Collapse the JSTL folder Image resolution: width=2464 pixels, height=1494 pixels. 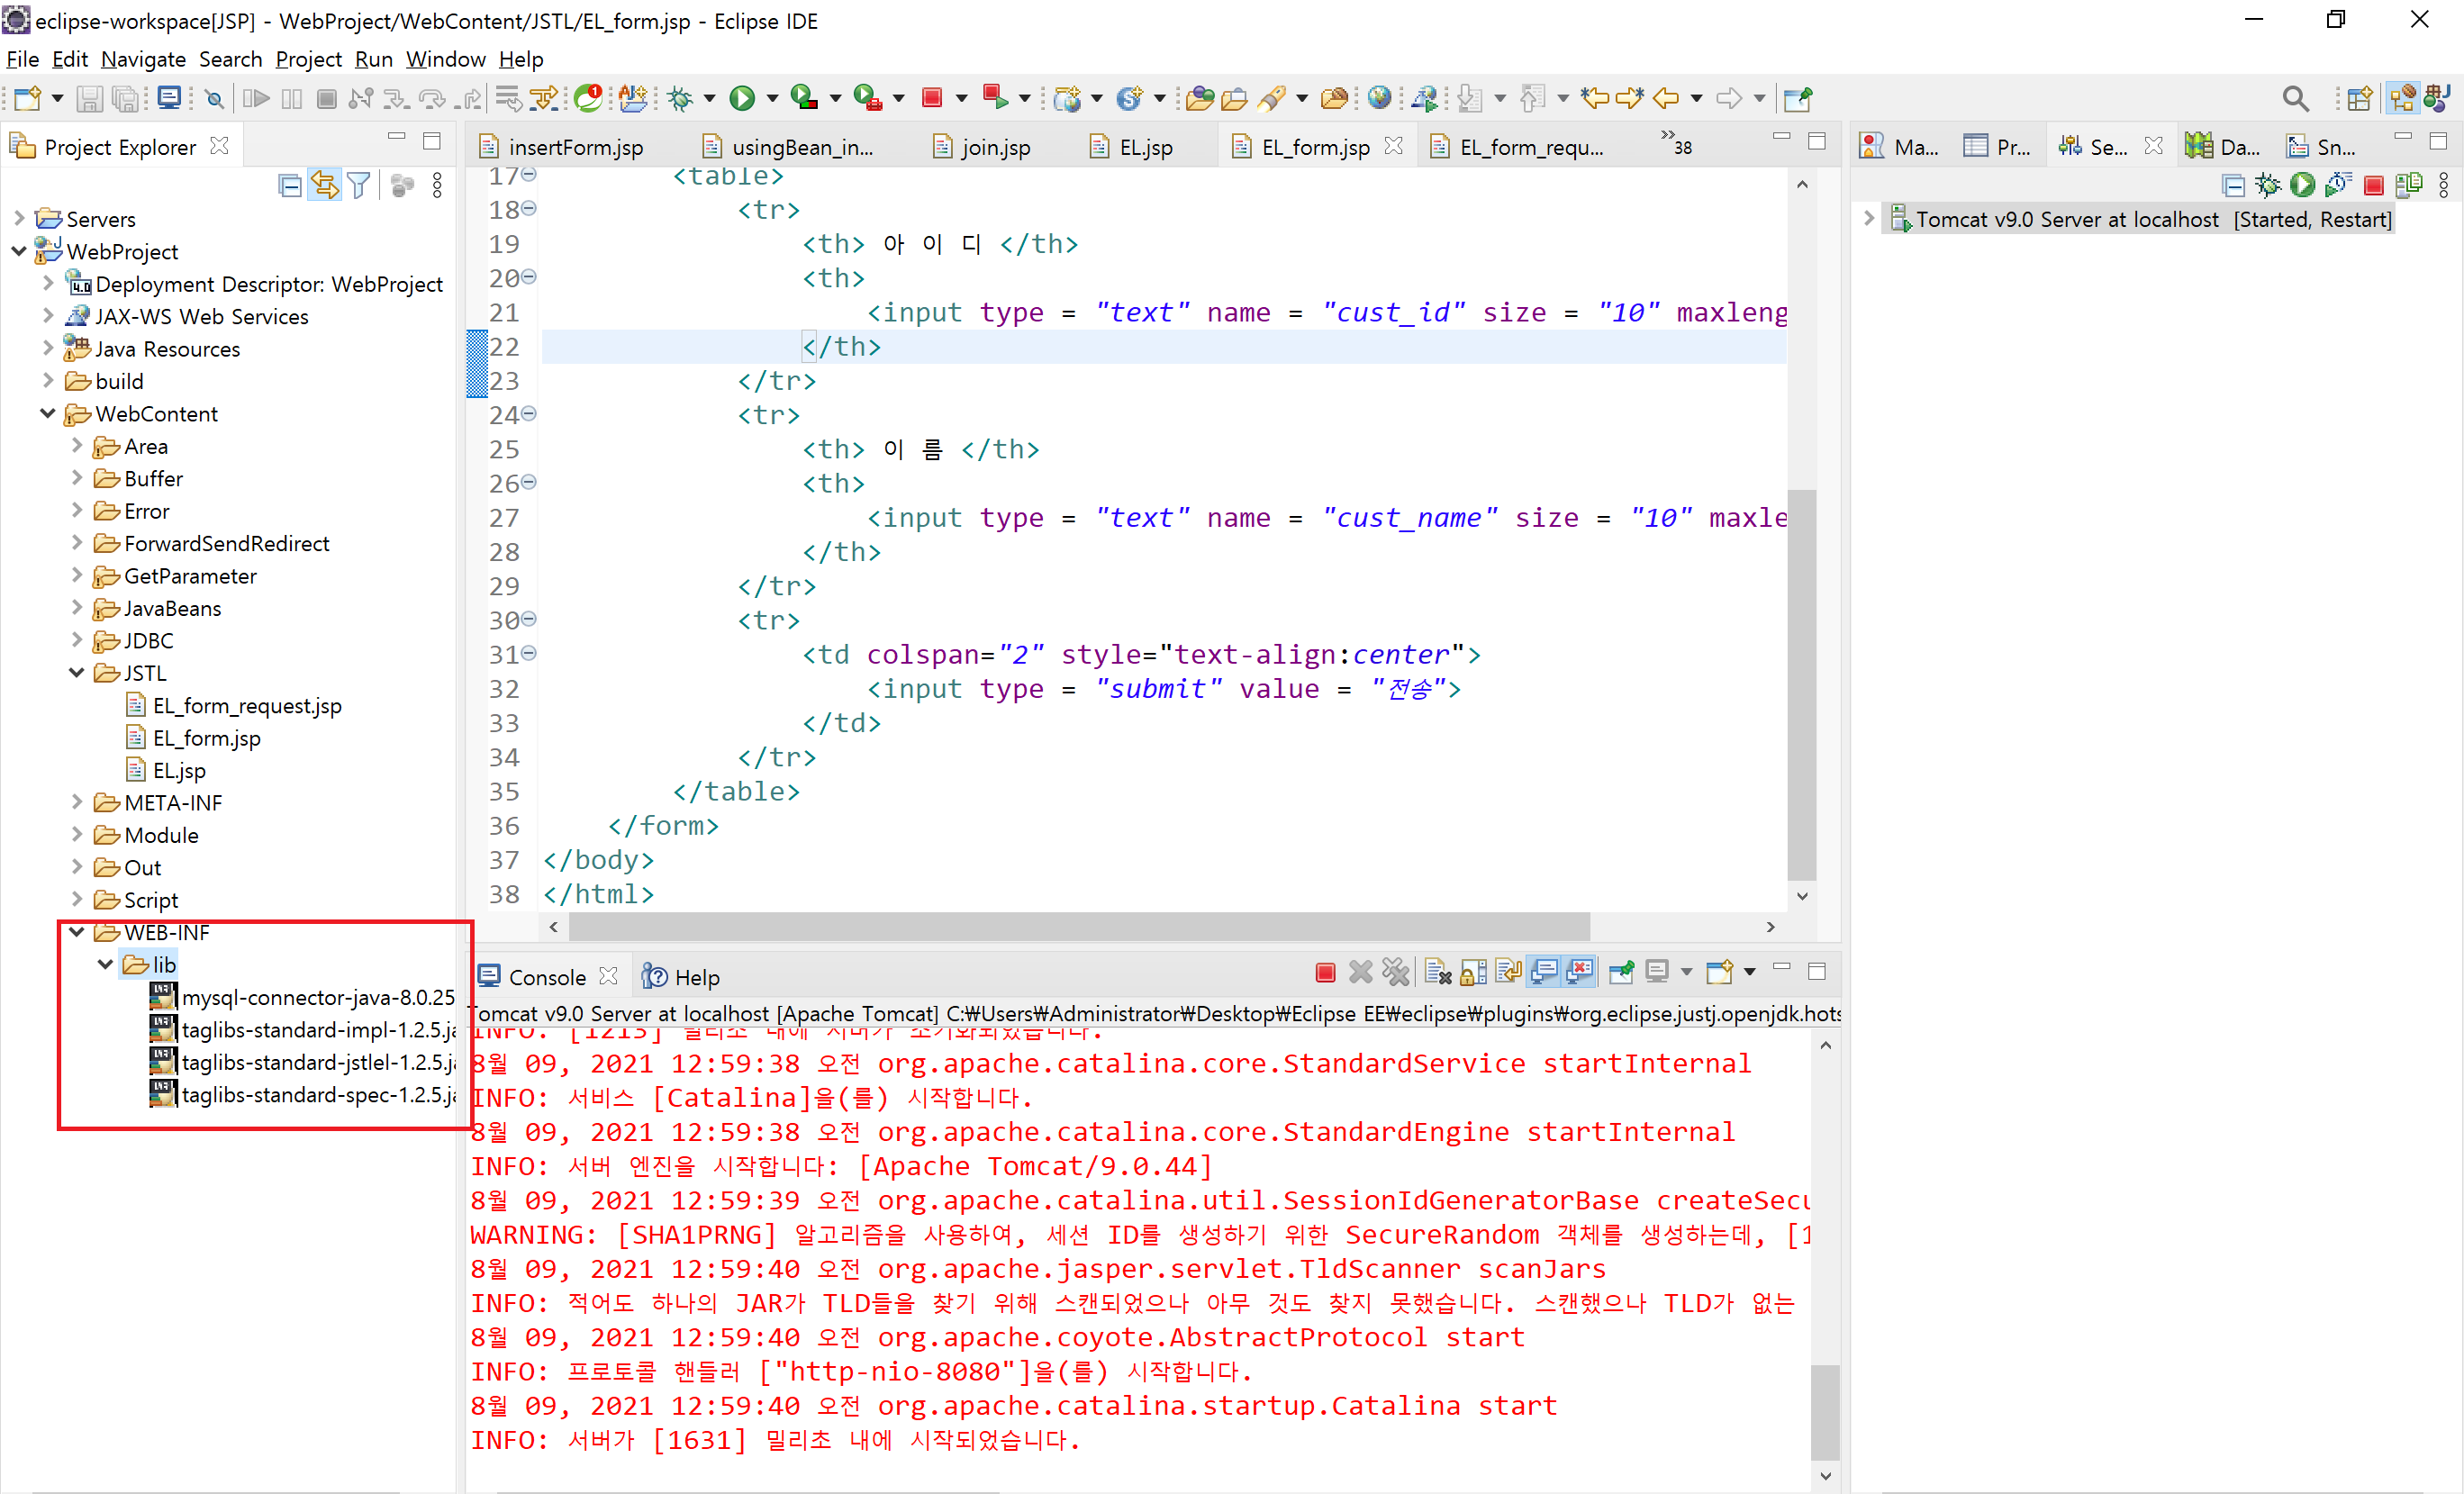point(77,673)
